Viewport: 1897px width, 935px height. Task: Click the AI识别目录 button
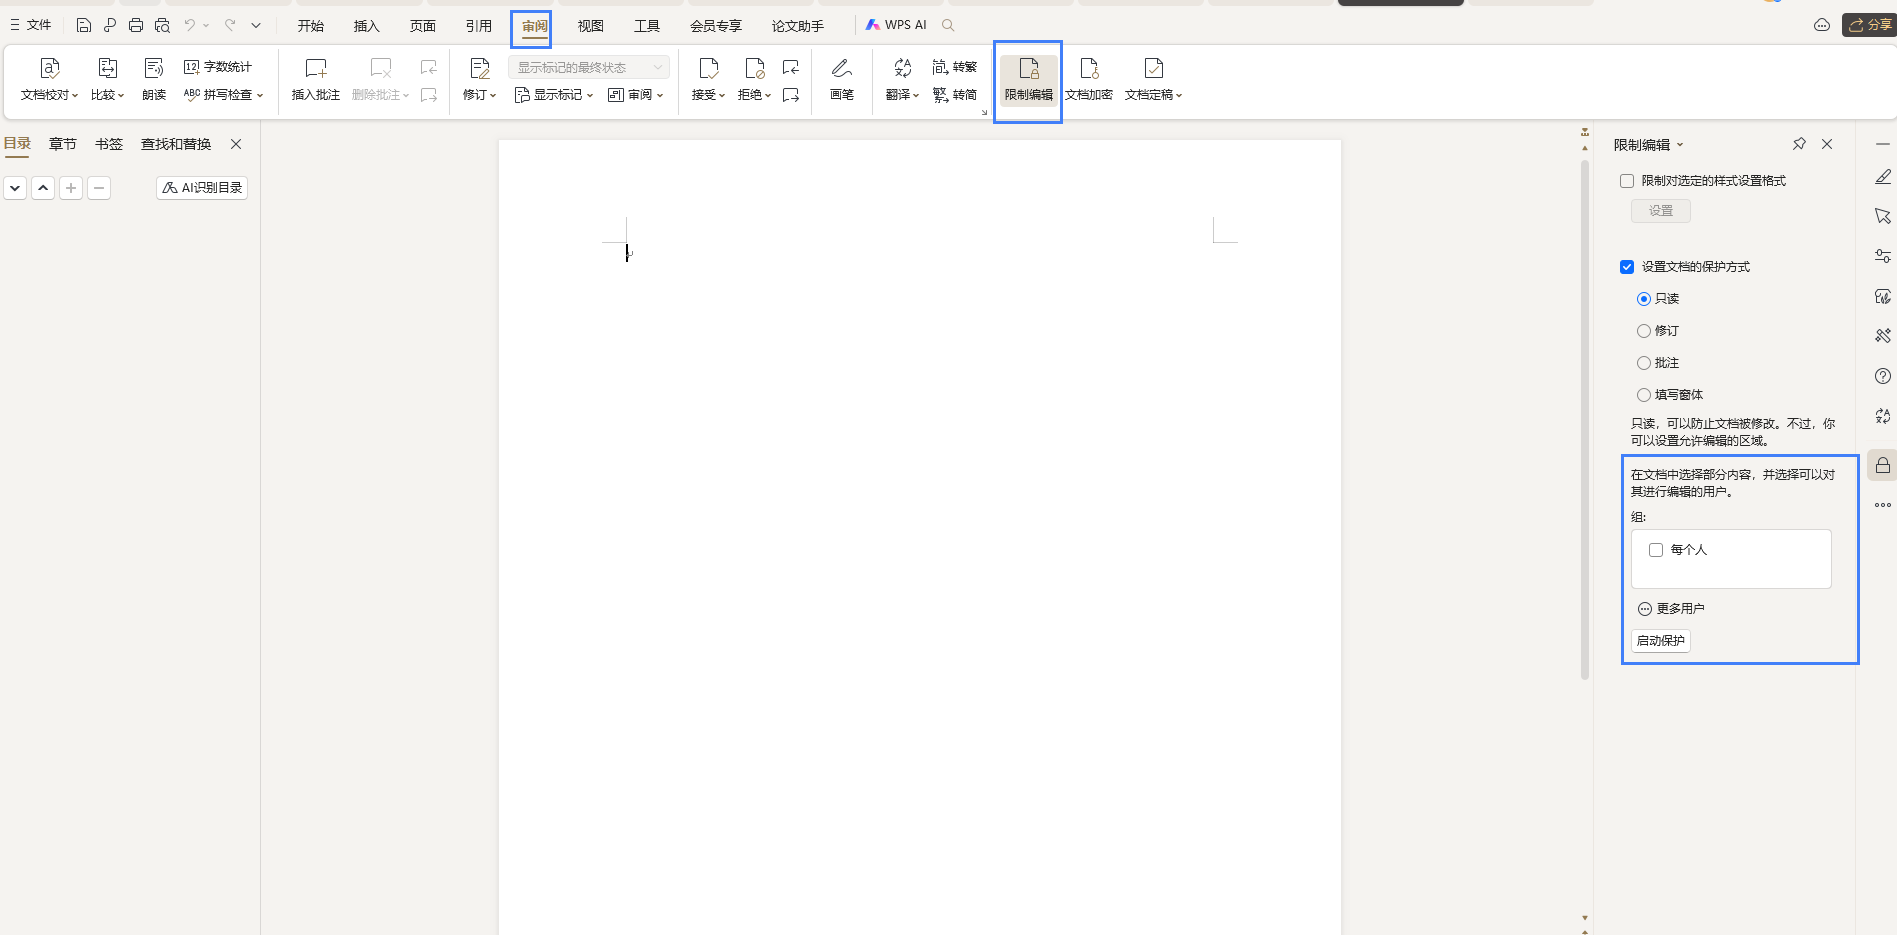[202, 188]
